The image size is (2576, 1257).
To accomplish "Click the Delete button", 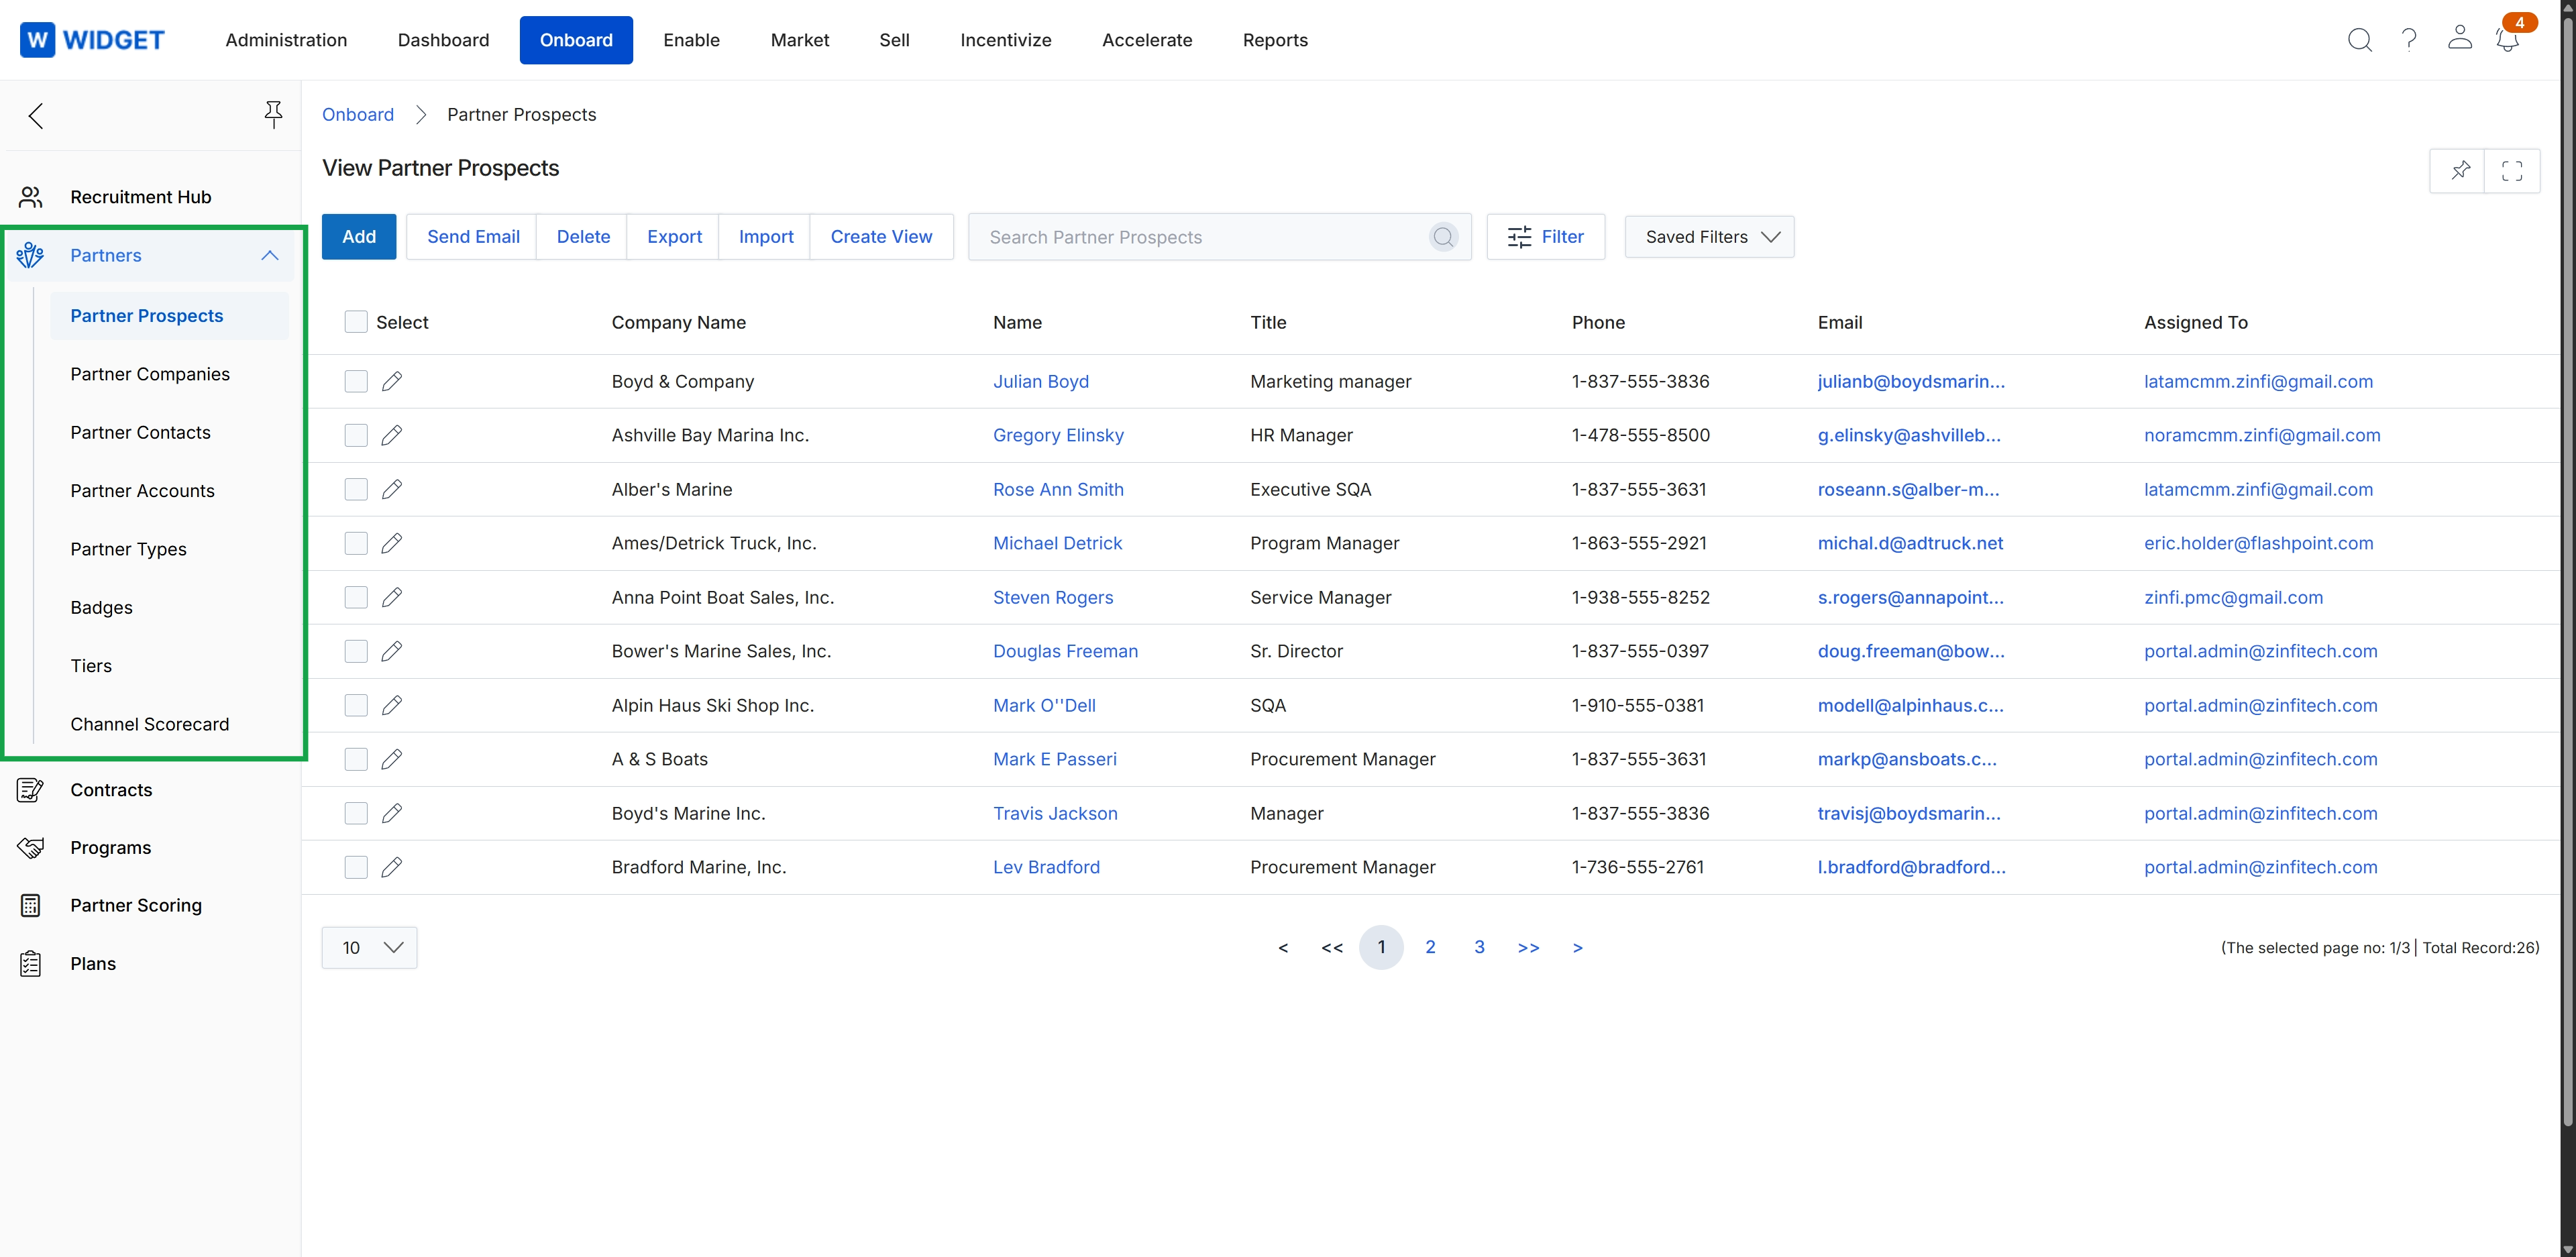I will (x=583, y=237).
